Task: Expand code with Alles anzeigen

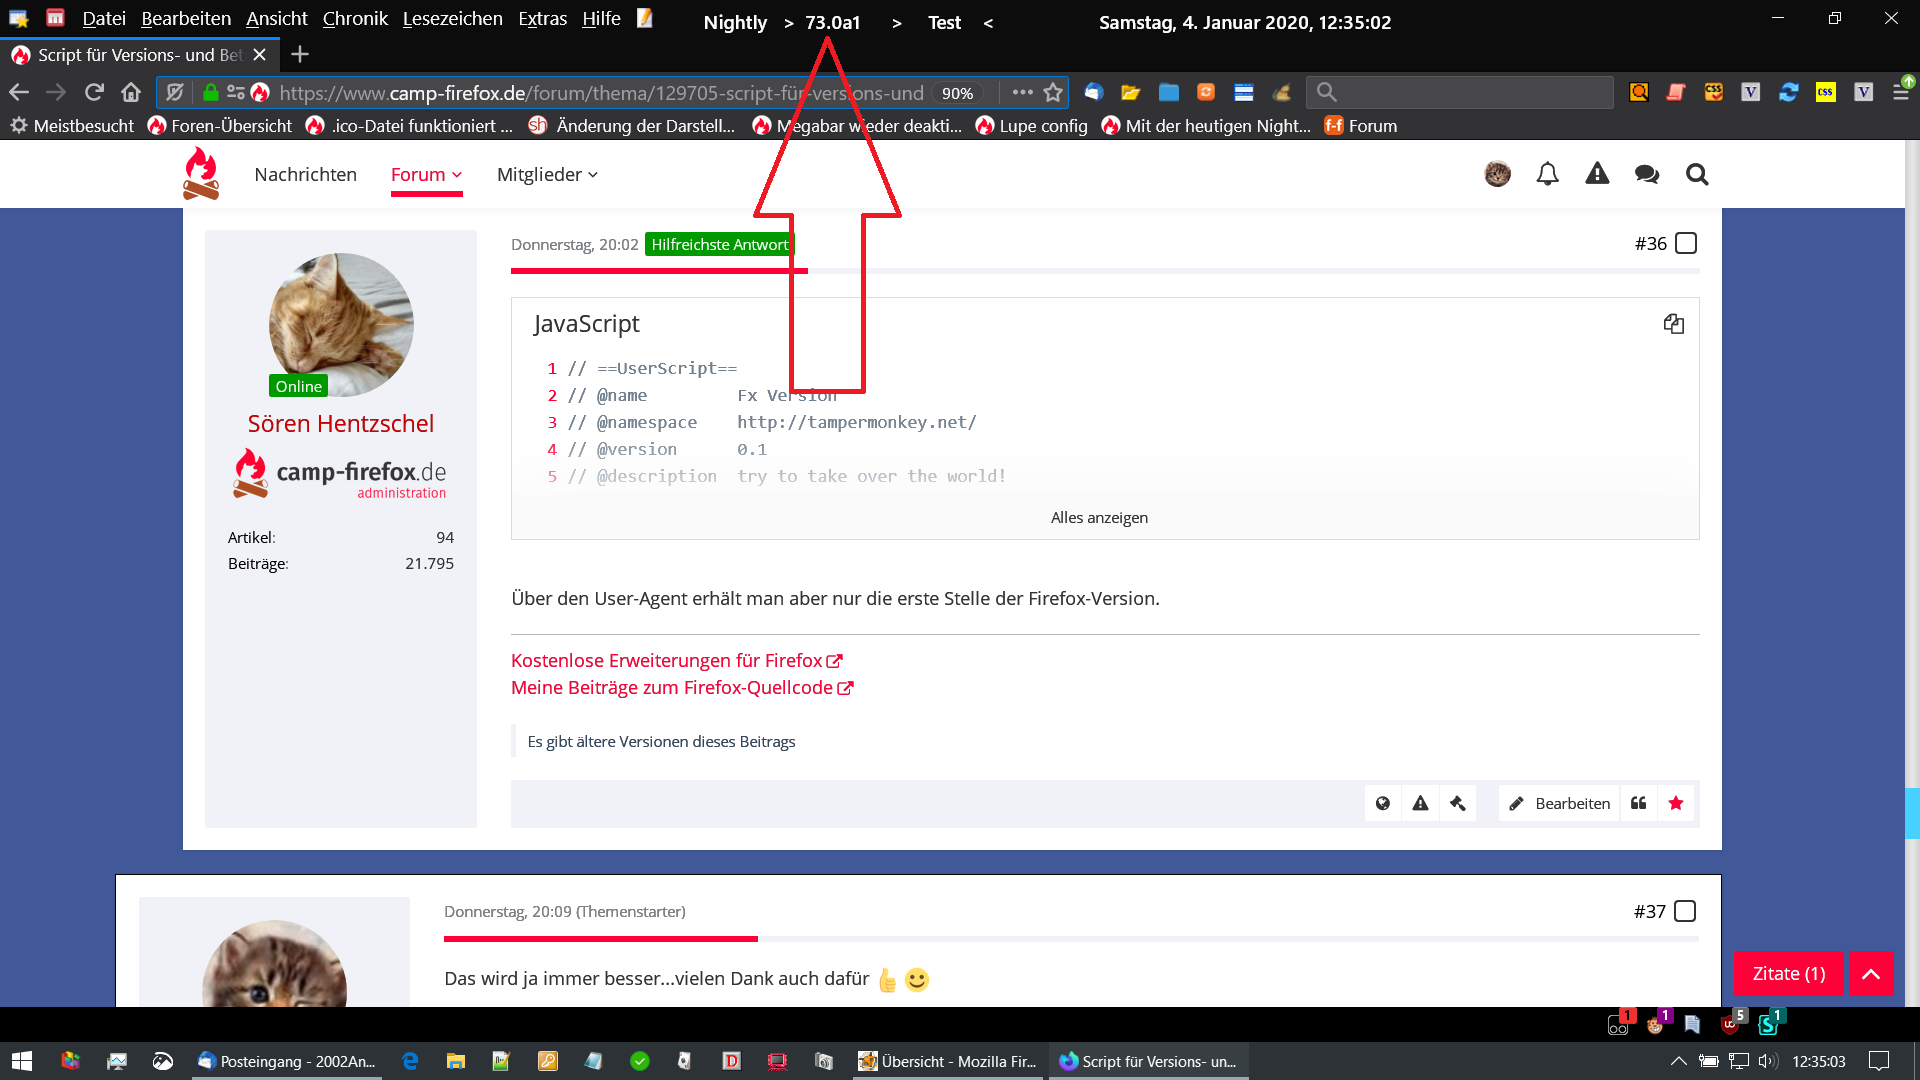Action: tap(1099, 517)
